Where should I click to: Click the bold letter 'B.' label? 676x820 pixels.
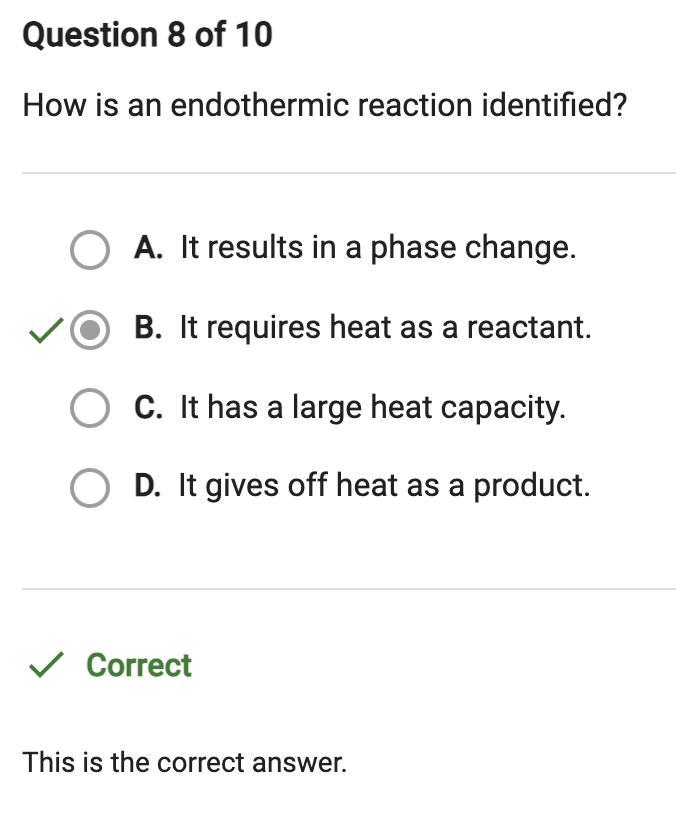point(148,327)
